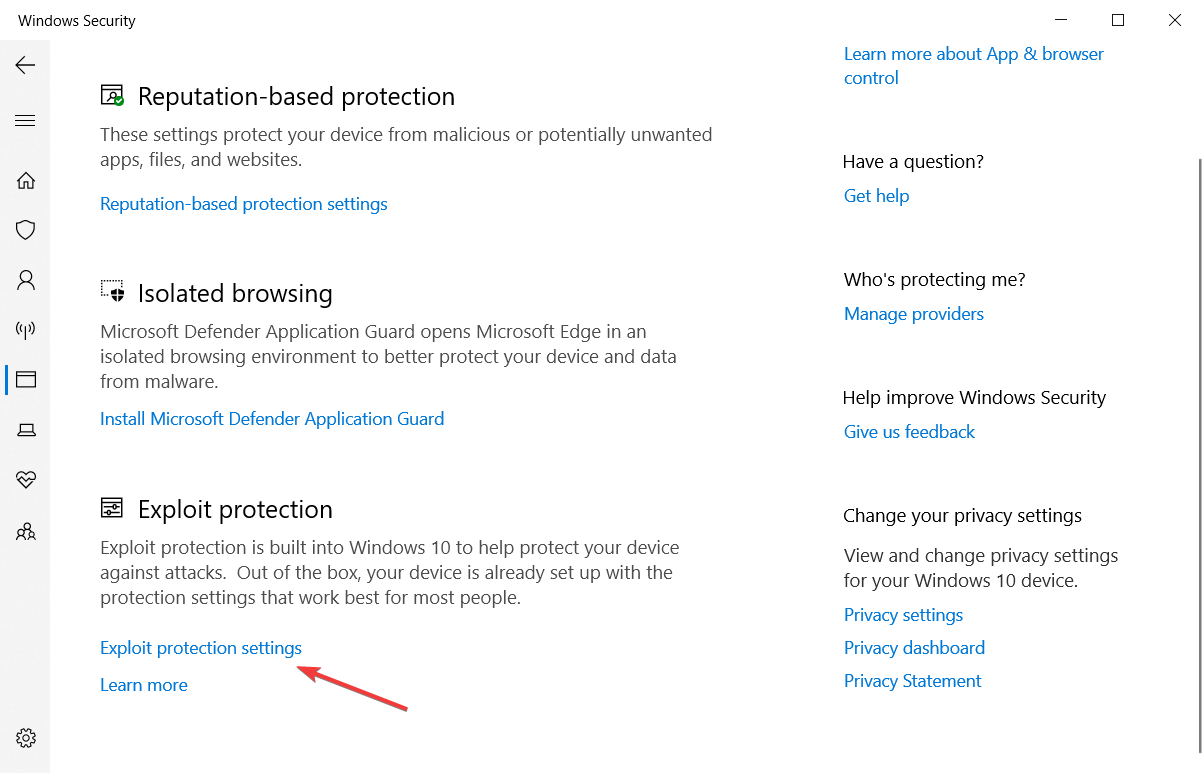Viewport: 1204px width, 773px height.
Task: Click Install Microsoft Defender Application Guard
Action: tap(272, 419)
